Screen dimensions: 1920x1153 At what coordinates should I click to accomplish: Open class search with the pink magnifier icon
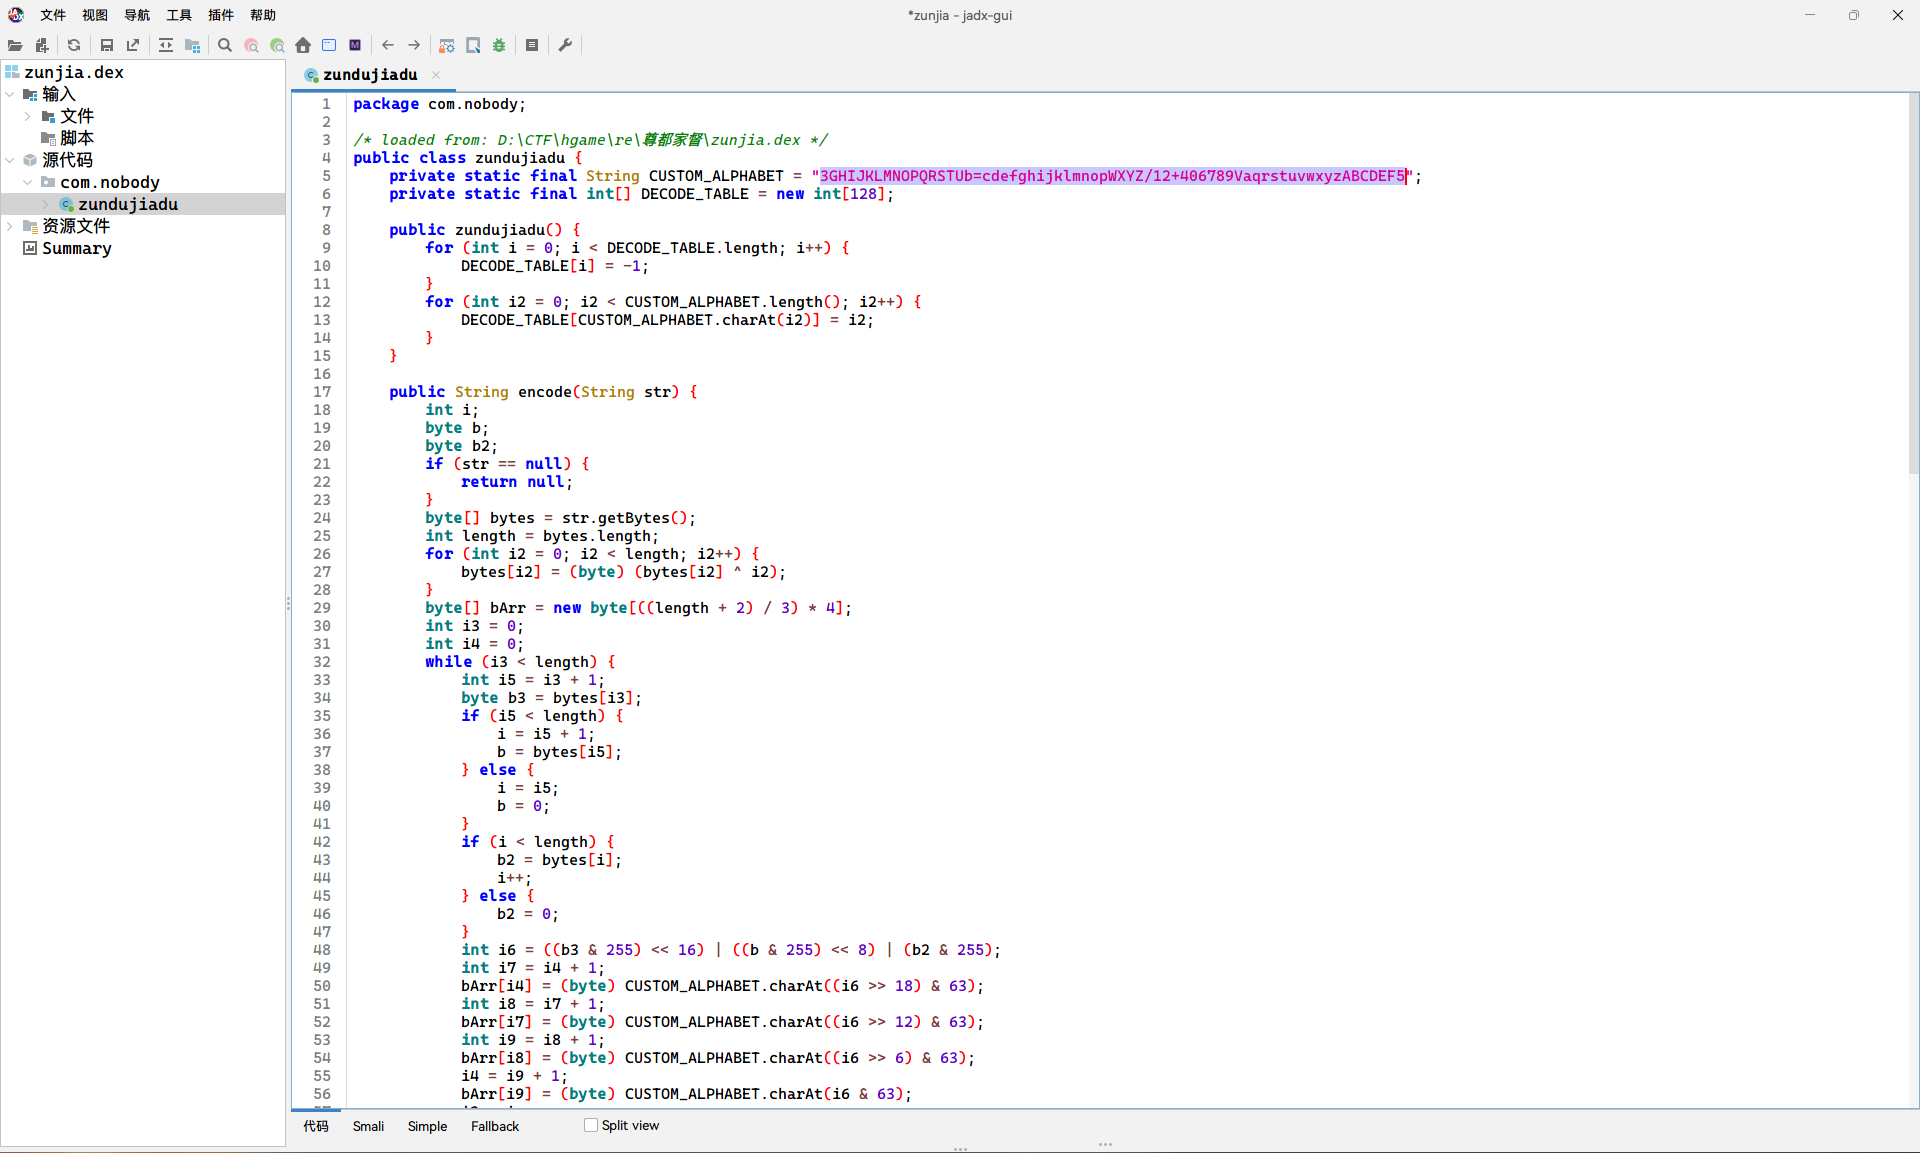click(x=251, y=45)
